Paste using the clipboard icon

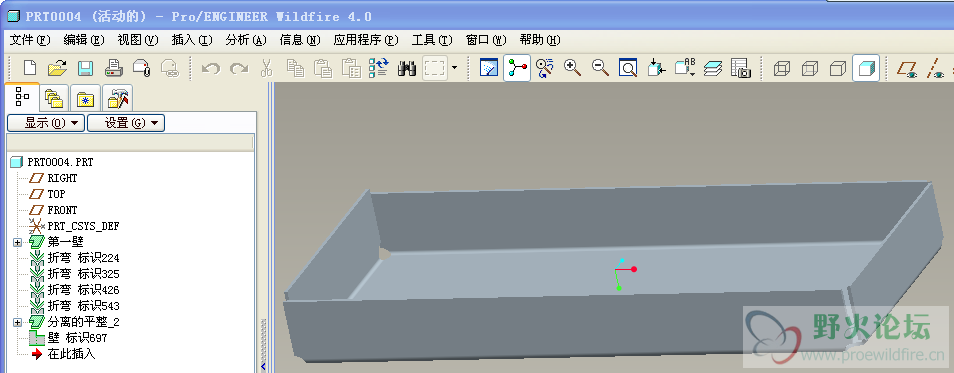click(323, 68)
